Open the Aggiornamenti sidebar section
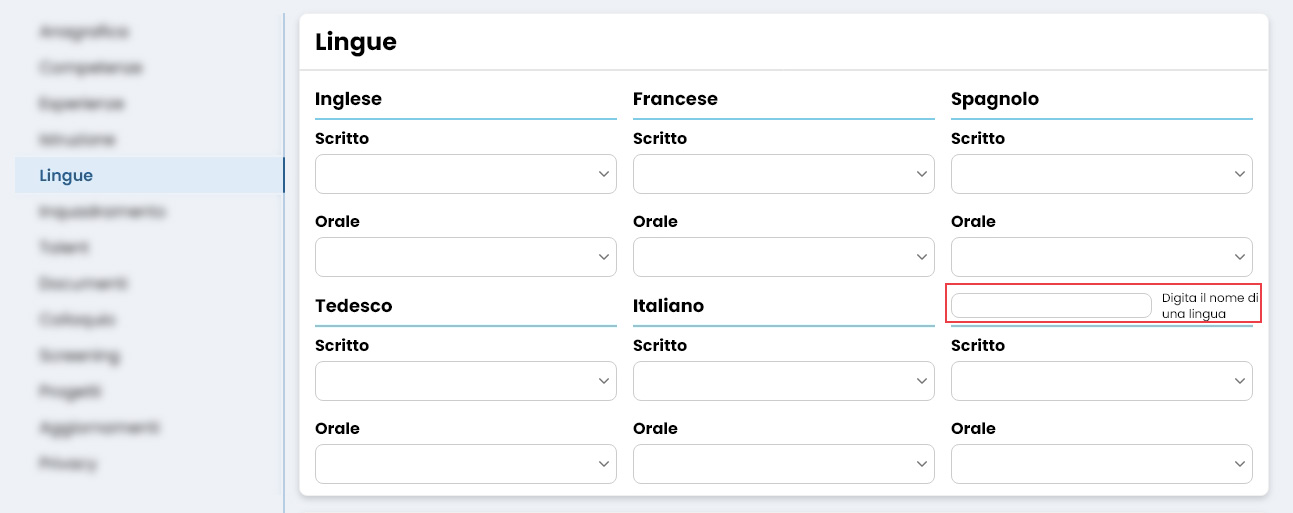 [99, 428]
